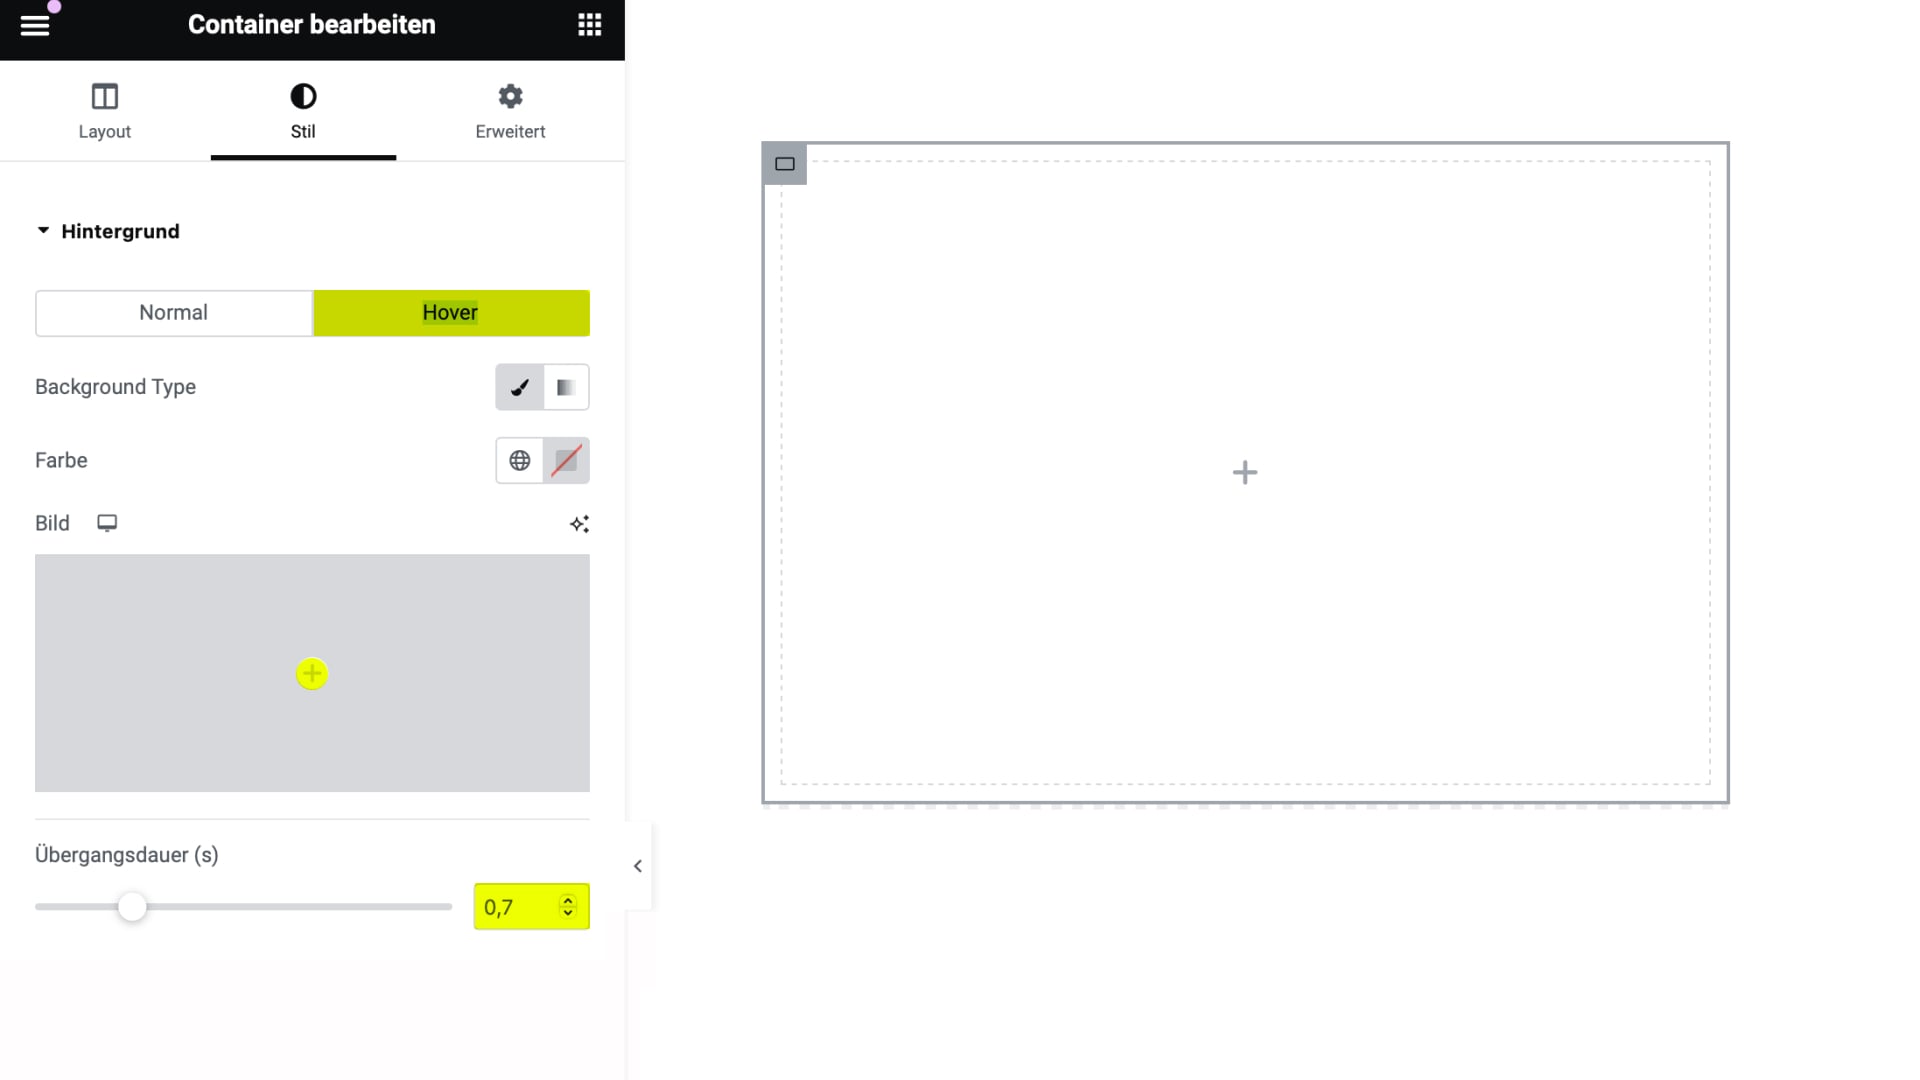Click the position/move icon for Bild
The height and width of the screenshot is (1080, 1920).
tap(579, 524)
